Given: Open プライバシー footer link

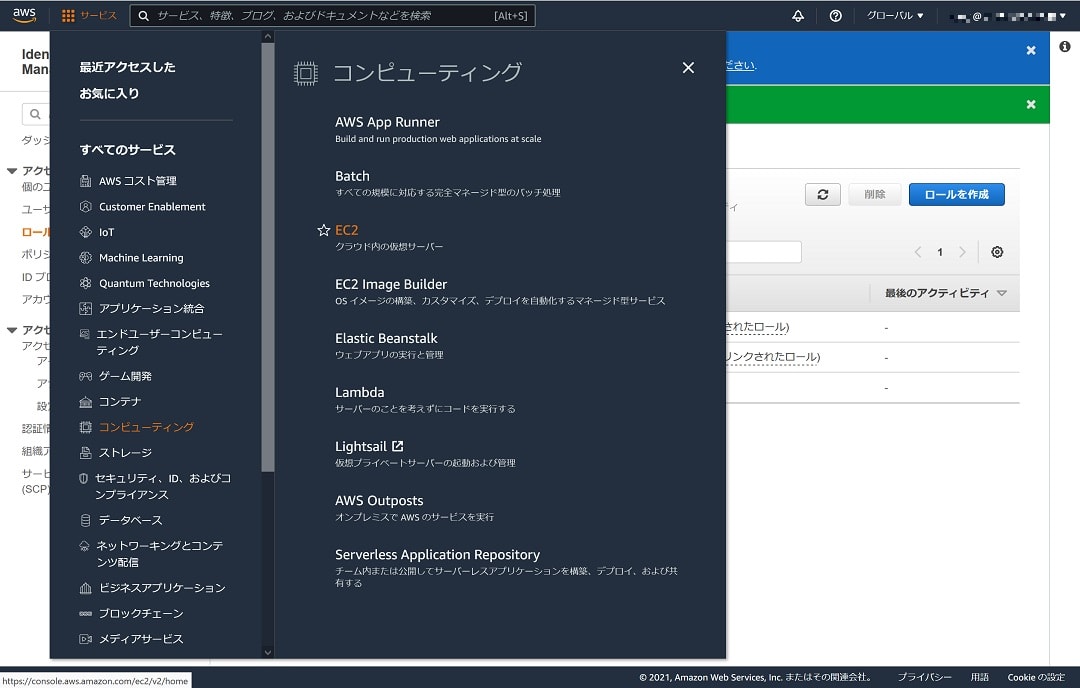Looking at the screenshot, I should (924, 677).
